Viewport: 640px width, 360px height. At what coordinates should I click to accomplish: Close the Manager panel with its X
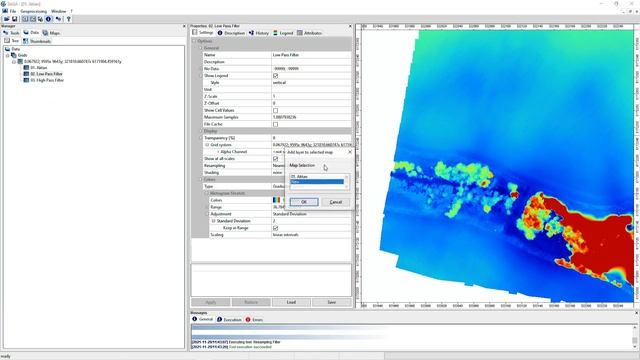coord(184,26)
